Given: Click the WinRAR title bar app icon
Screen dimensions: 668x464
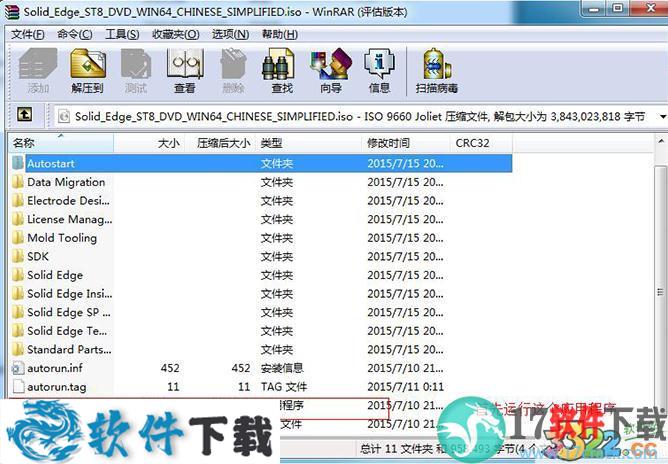Looking at the screenshot, I should (12, 11).
